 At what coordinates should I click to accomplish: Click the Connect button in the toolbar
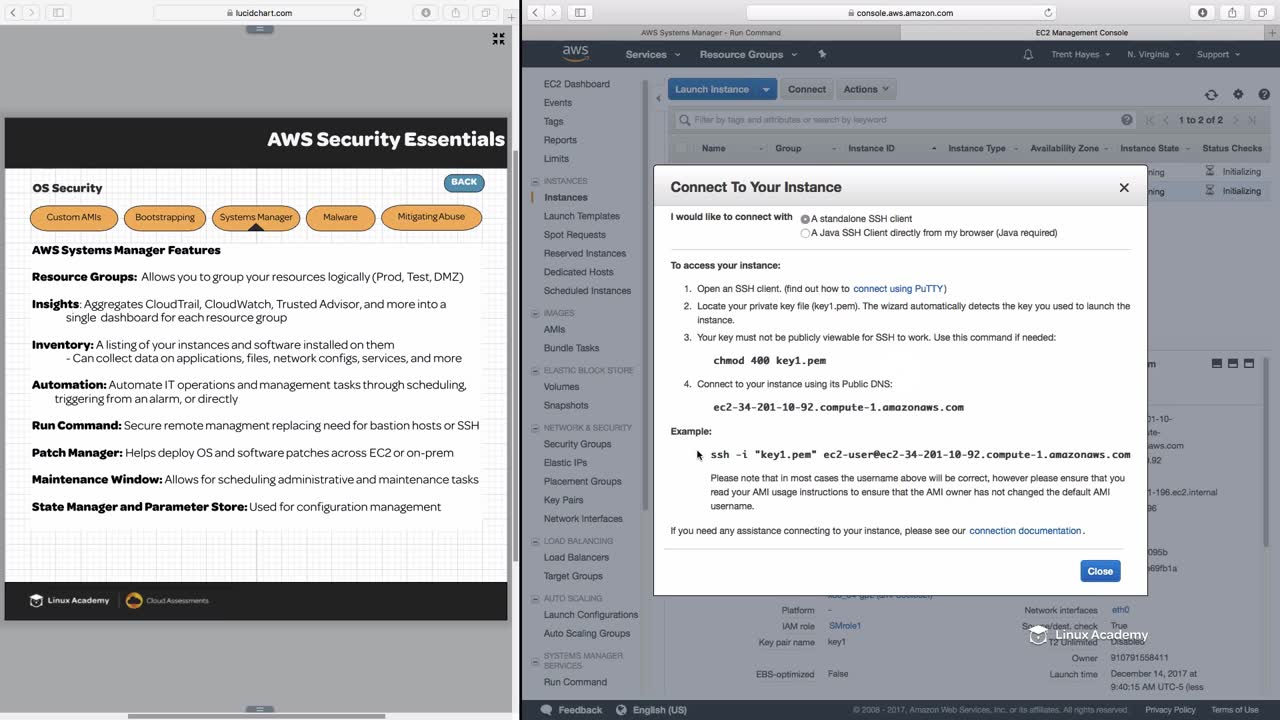point(807,89)
